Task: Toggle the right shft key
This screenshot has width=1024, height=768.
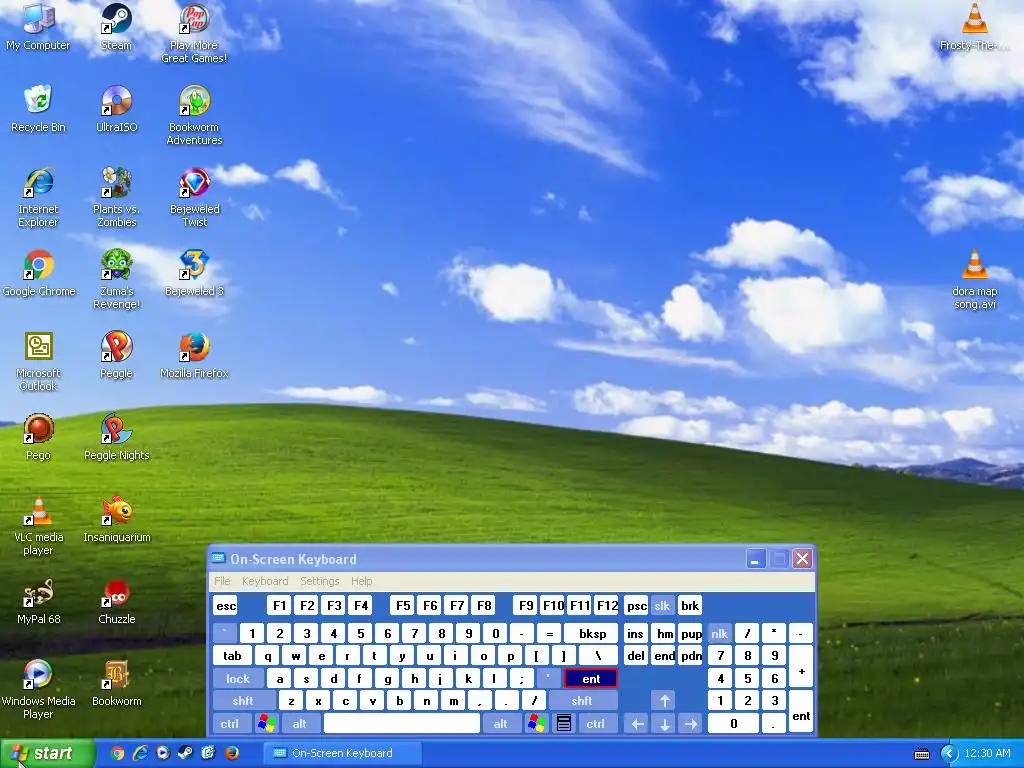Action: 583,701
